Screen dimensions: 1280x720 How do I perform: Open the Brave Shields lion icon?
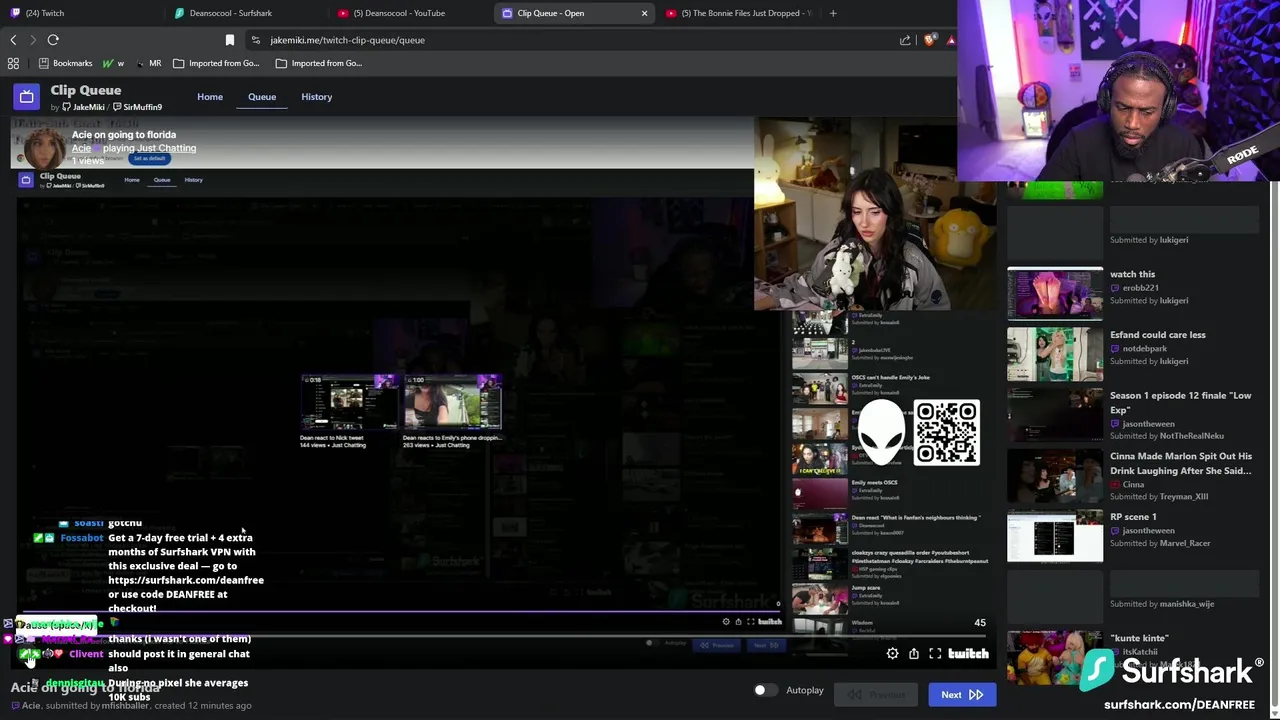coord(930,40)
